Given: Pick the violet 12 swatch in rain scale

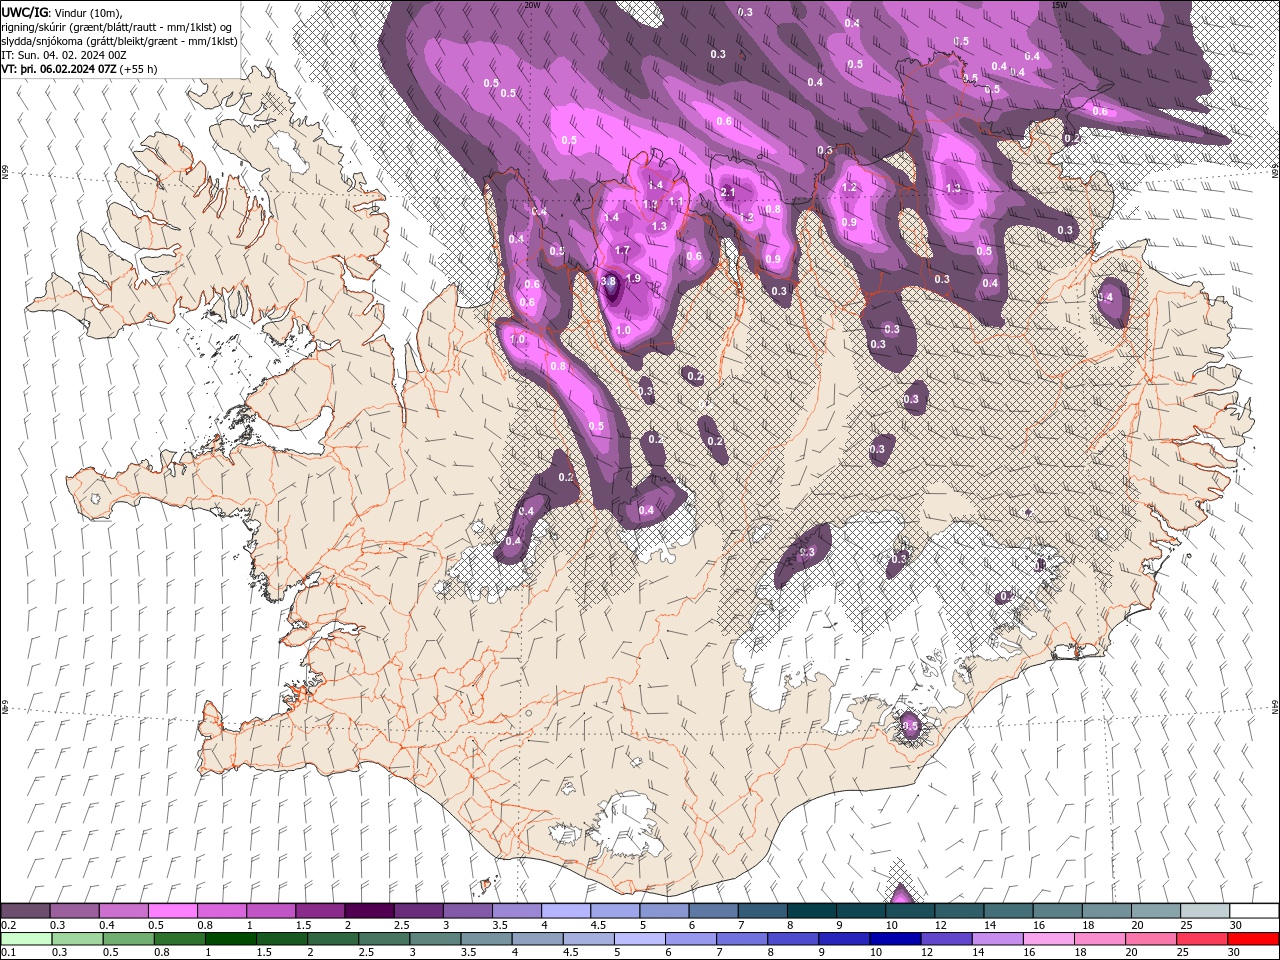Looking at the screenshot, I should pos(945,939).
